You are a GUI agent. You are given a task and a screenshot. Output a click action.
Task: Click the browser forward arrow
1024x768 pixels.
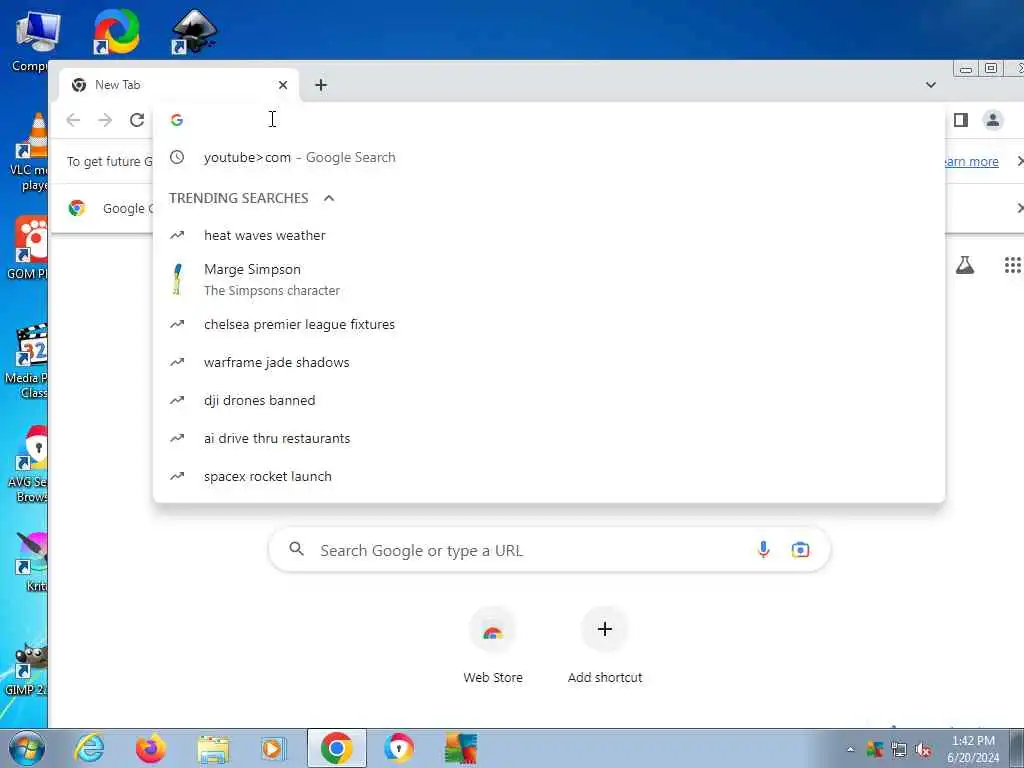(x=104, y=120)
